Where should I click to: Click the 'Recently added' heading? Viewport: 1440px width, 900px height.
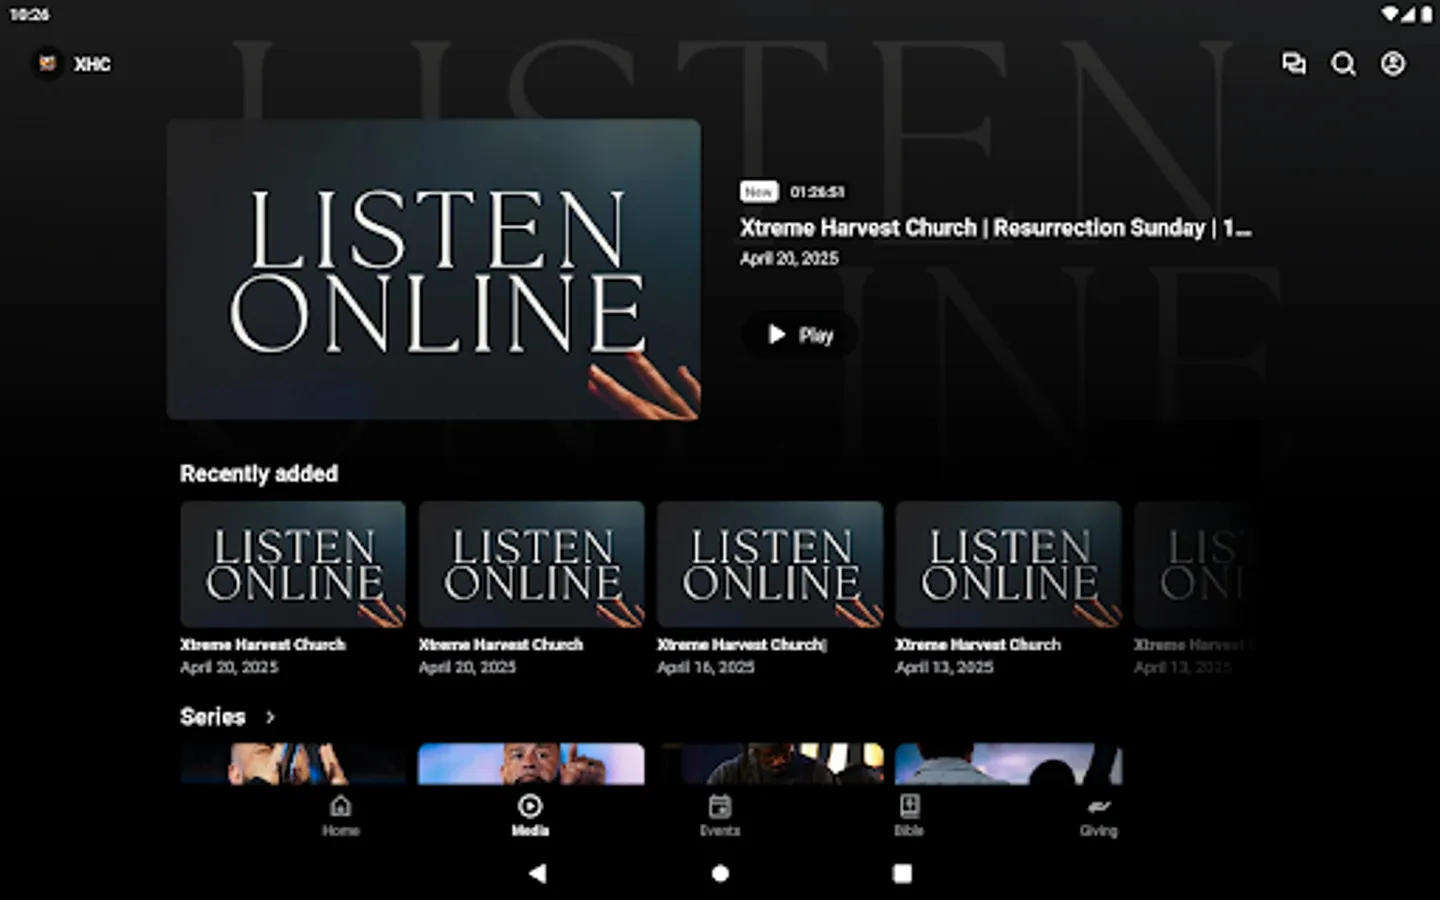tap(259, 474)
